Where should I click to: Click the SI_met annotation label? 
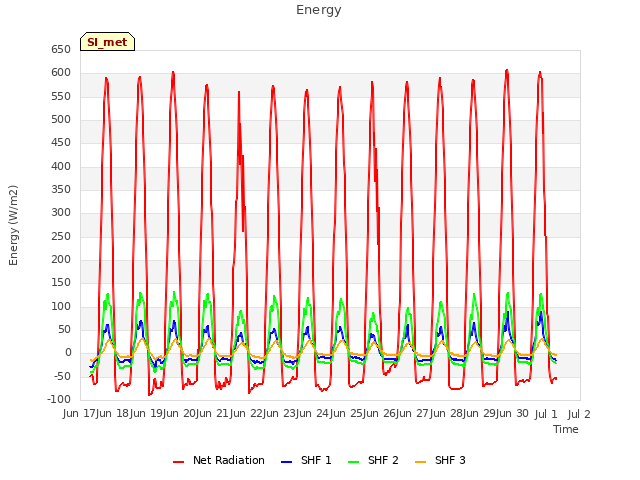pyautogui.click(x=107, y=42)
